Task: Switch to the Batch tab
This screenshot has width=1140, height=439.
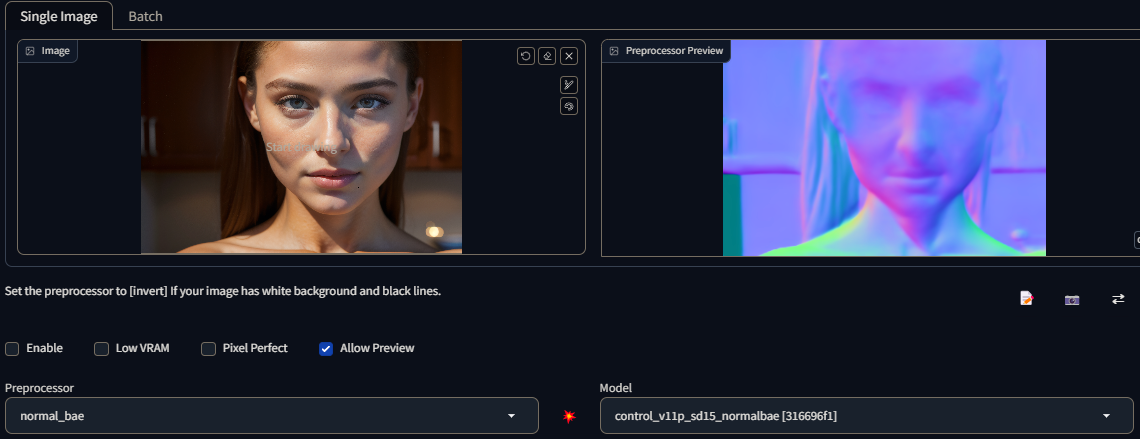Action: click(145, 16)
